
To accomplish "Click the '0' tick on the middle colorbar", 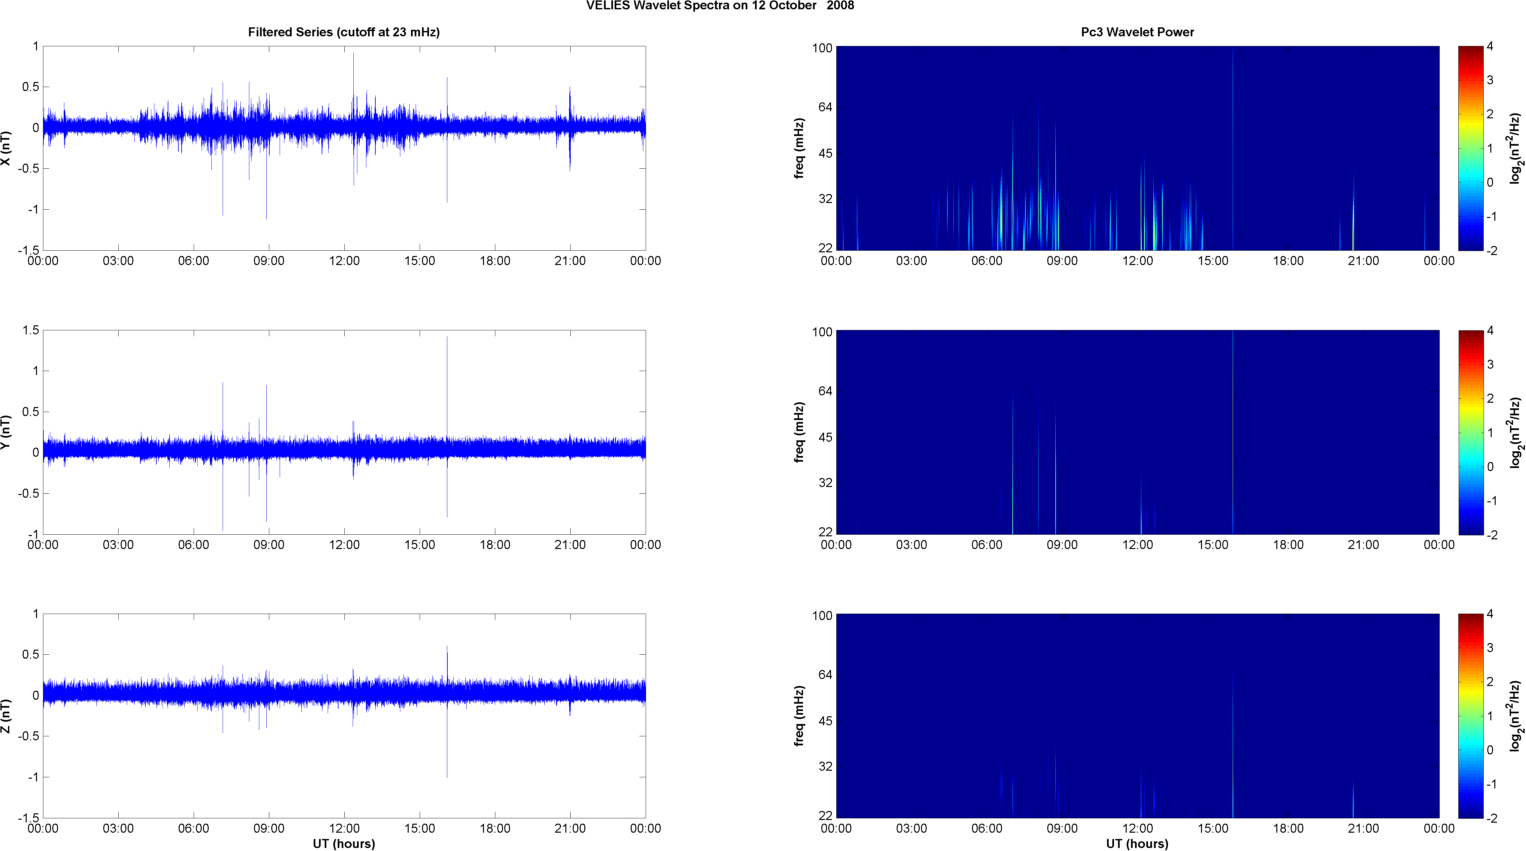I will [1491, 466].
